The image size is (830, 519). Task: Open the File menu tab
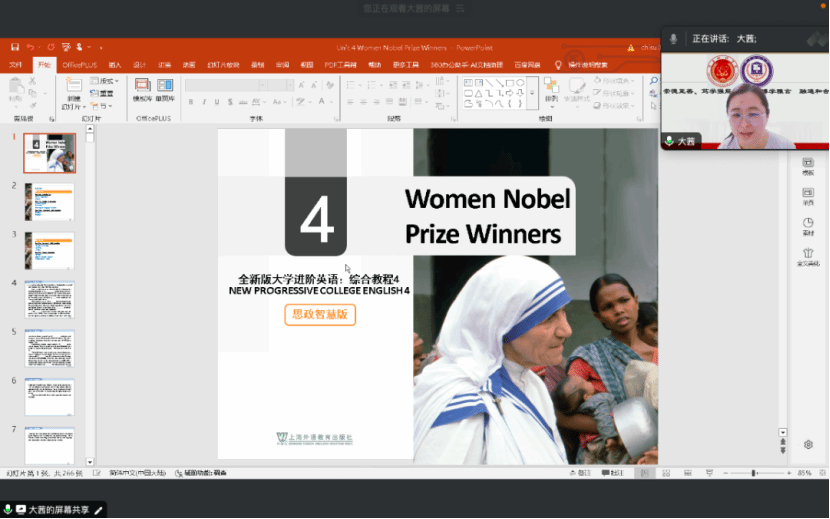pos(15,65)
